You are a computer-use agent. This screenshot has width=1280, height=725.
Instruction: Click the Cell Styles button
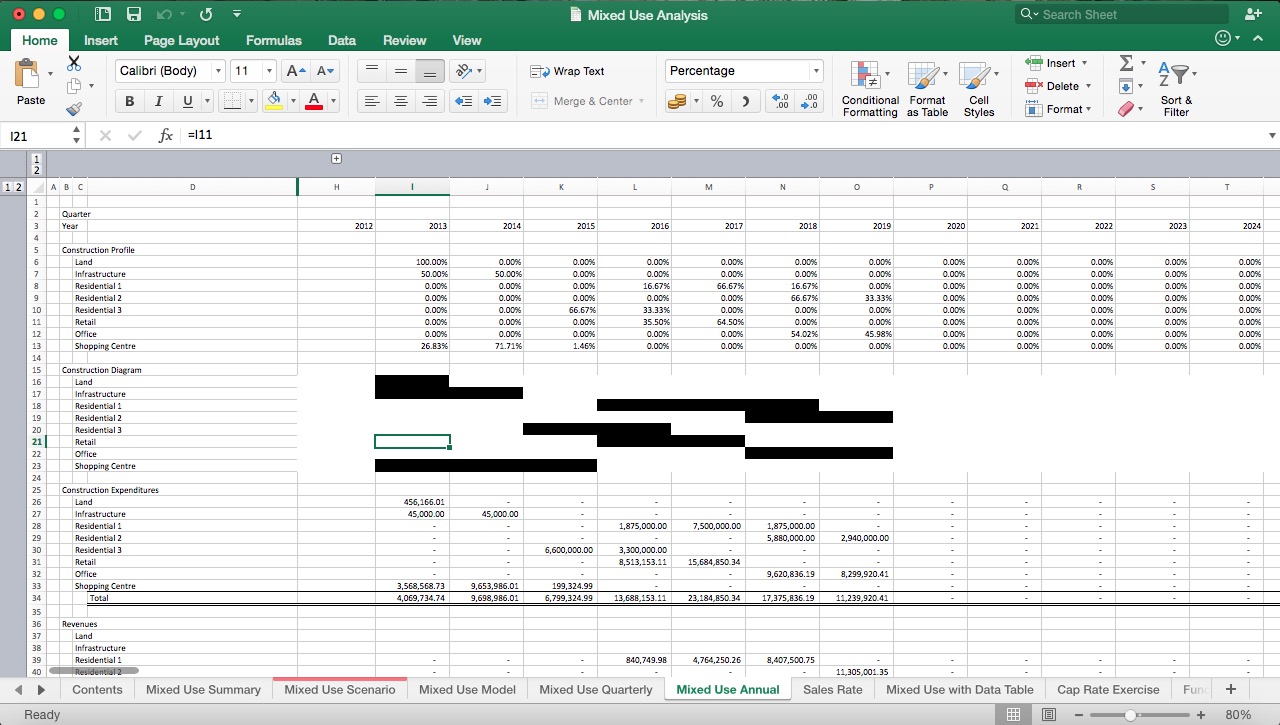tap(979, 88)
